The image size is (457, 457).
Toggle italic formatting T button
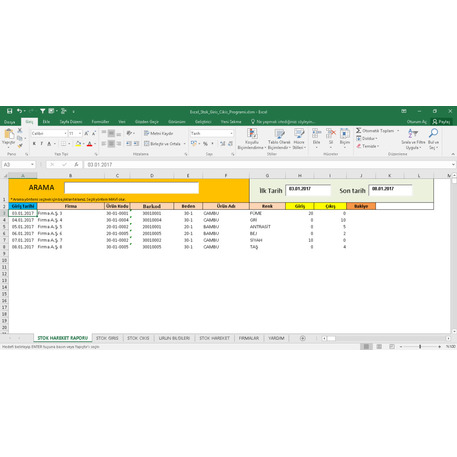[x=41, y=144]
